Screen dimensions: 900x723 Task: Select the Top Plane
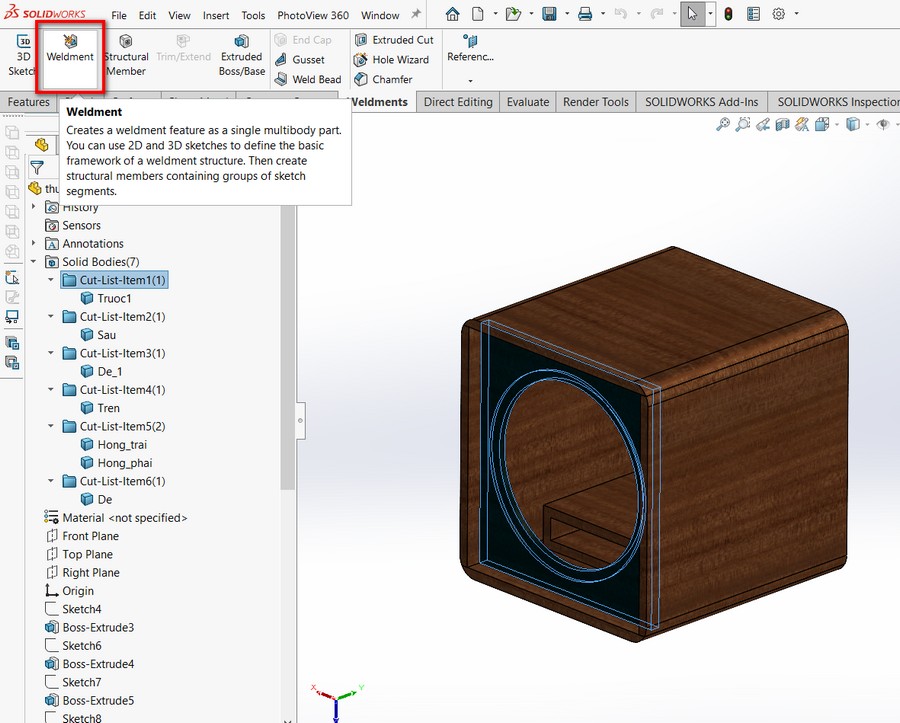(79, 554)
